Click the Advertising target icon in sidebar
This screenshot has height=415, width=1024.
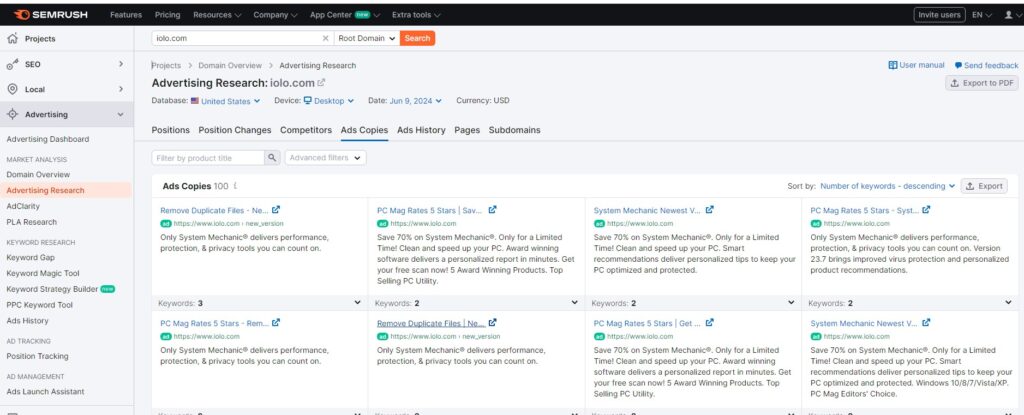coord(12,114)
